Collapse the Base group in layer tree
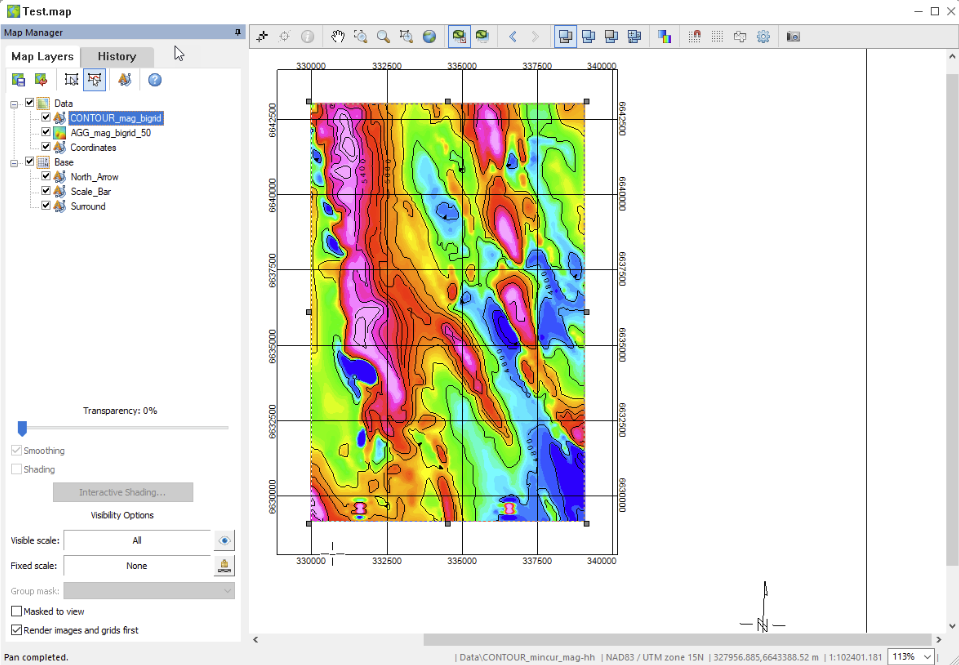The height and width of the screenshot is (665, 959). click(14, 163)
